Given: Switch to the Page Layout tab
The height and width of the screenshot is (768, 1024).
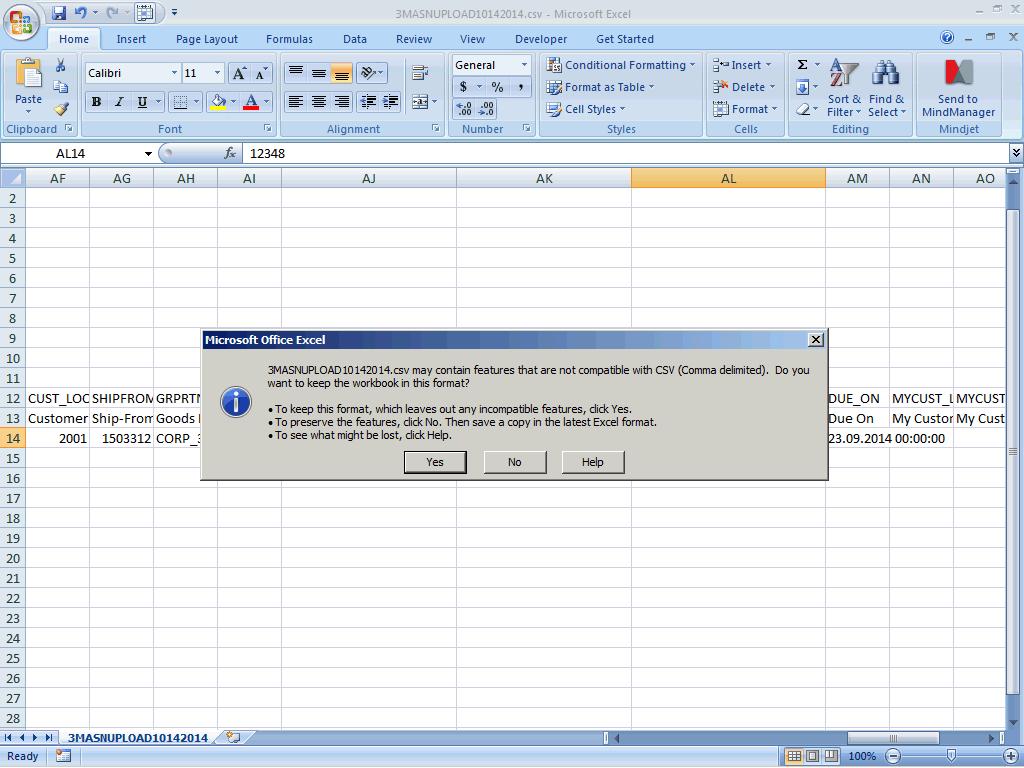Looking at the screenshot, I should (x=207, y=39).
